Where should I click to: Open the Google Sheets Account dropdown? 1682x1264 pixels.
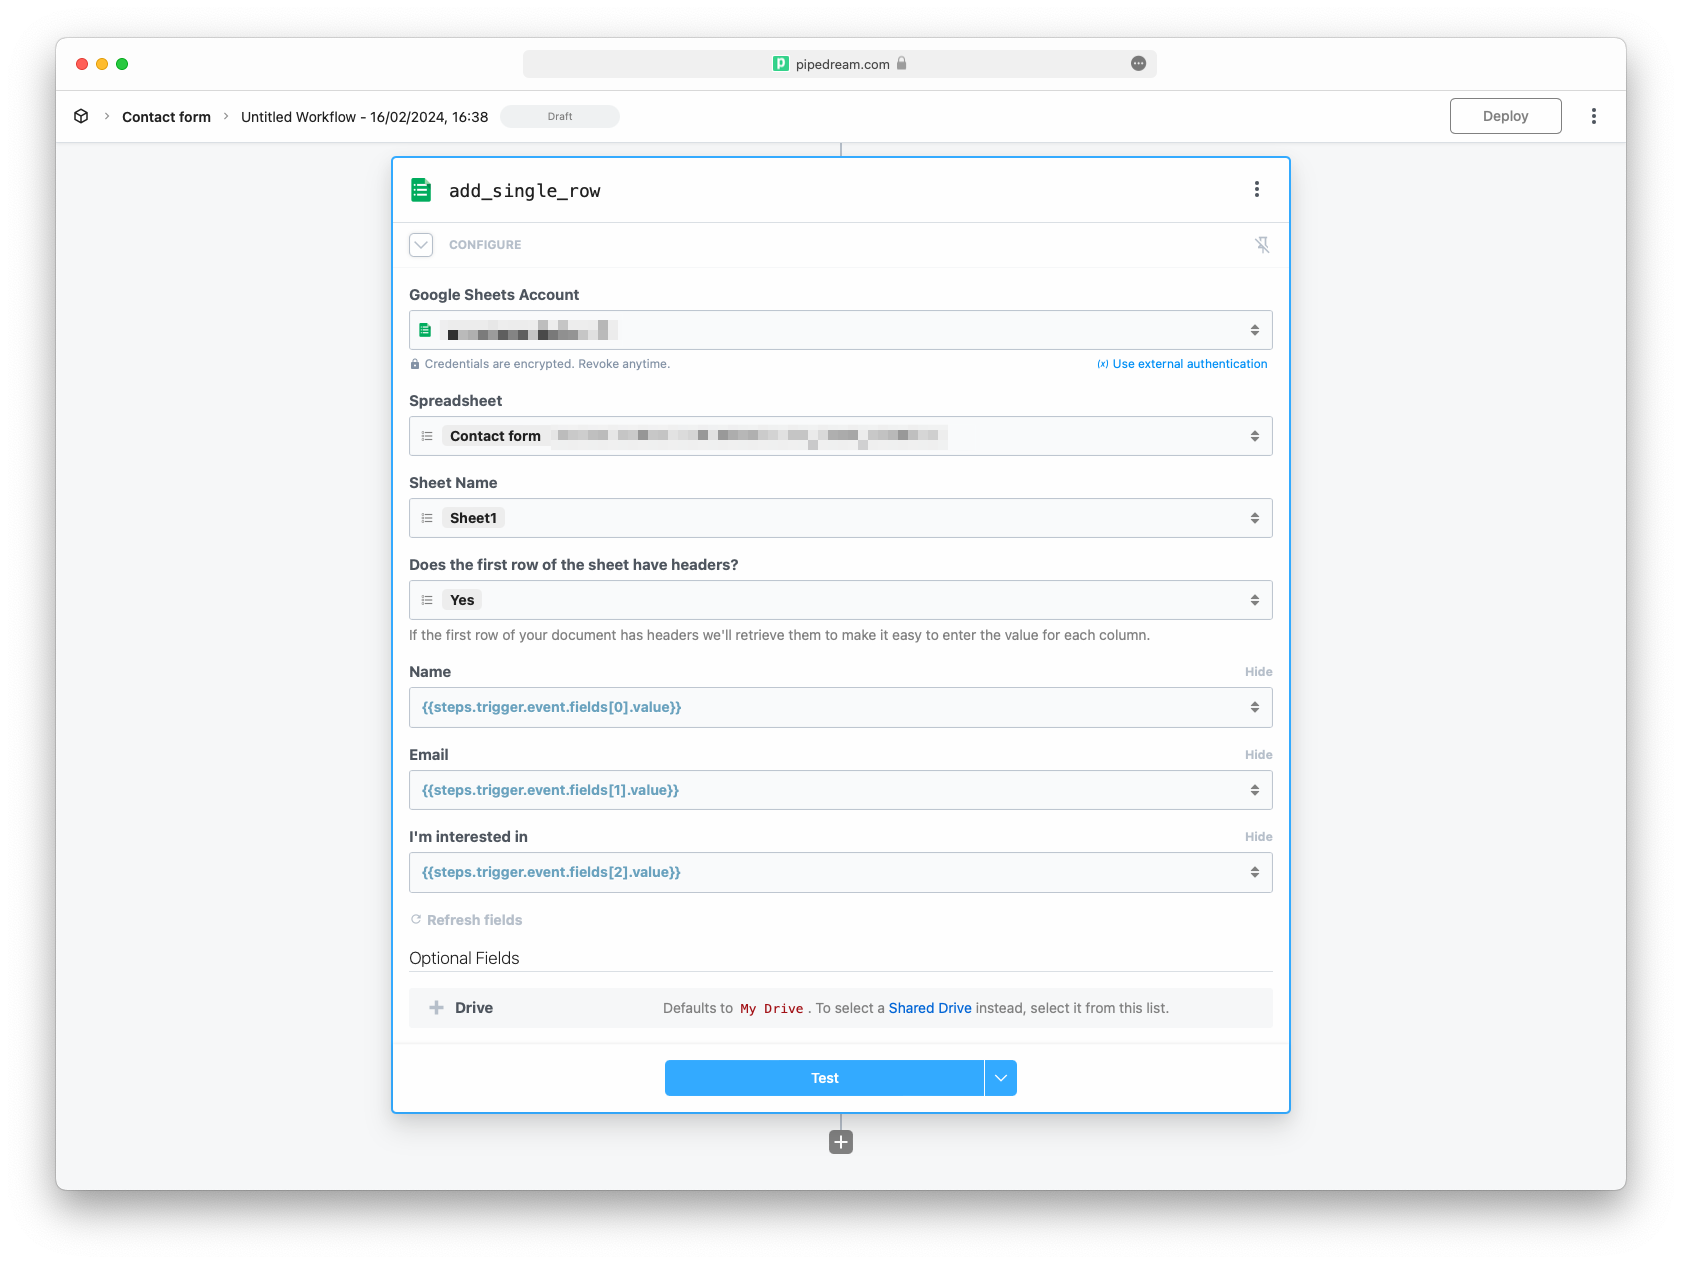[841, 330]
